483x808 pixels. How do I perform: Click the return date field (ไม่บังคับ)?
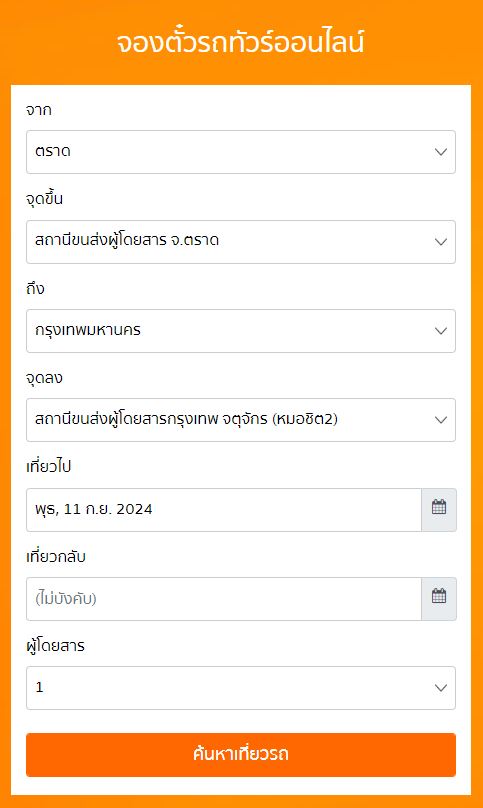pos(224,599)
